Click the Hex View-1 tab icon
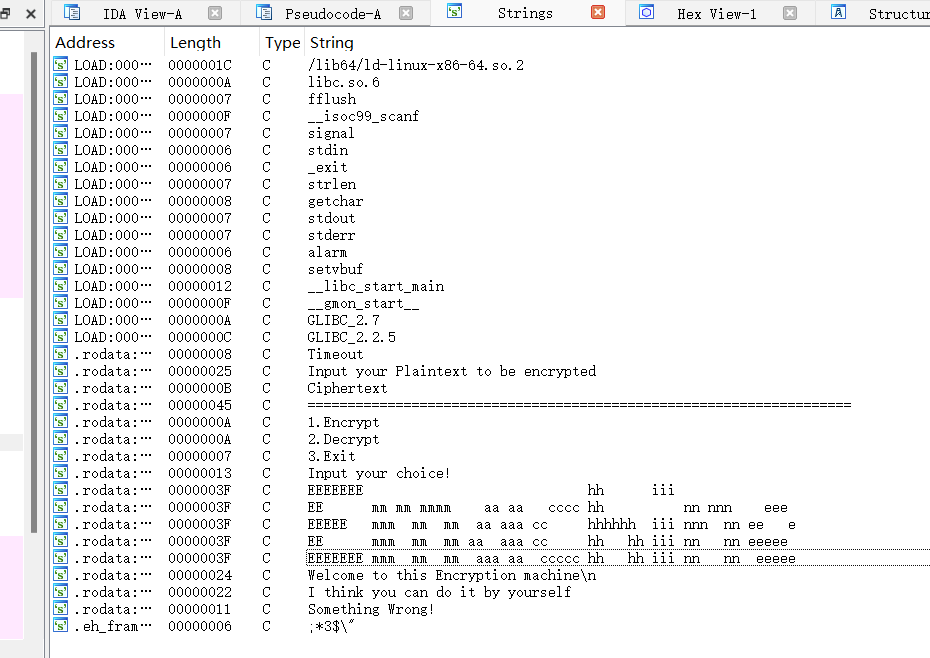This screenshot has height=658, width=930. 647,13
